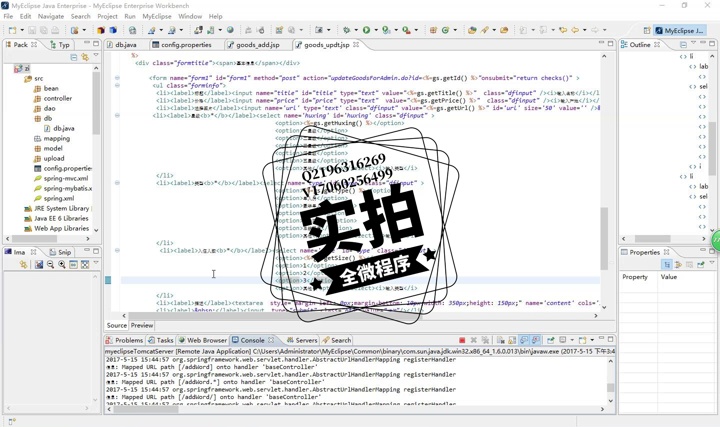Click the red Terminate button in Console
The height and width of the screenshot is (427, 720).
tap(462, 340)
